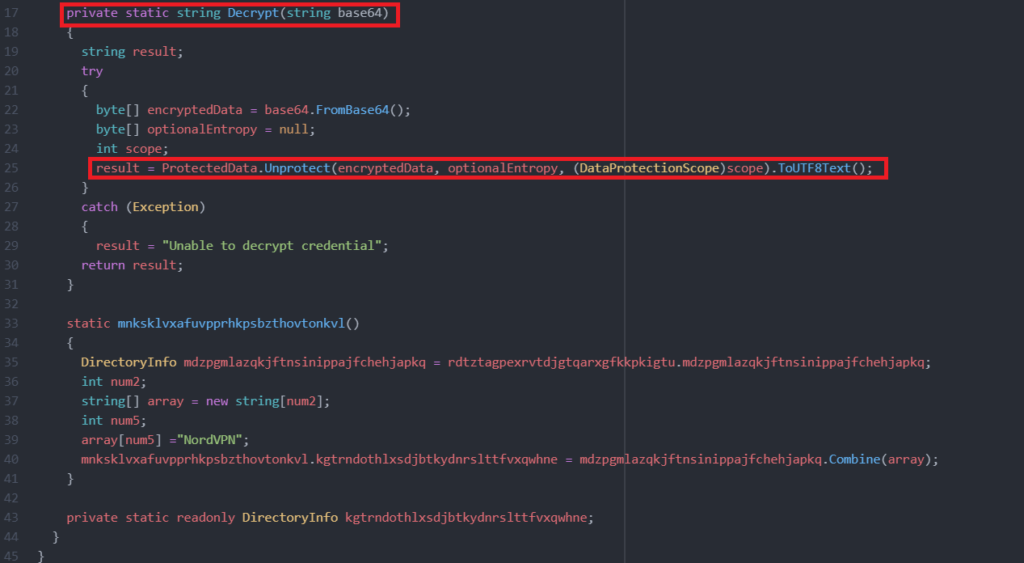The image size is (1024, 563).
Task: Click the DataProtectionScope cast type
Action: coord(649,168)
